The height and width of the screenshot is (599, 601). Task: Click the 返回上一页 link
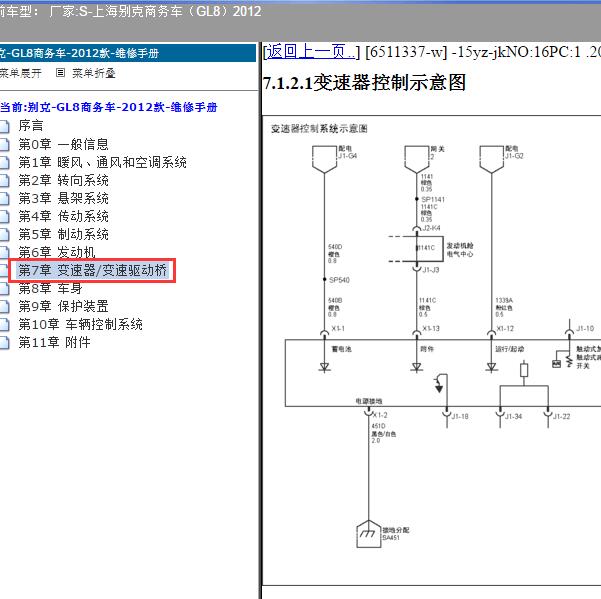[x=310, y=51]
